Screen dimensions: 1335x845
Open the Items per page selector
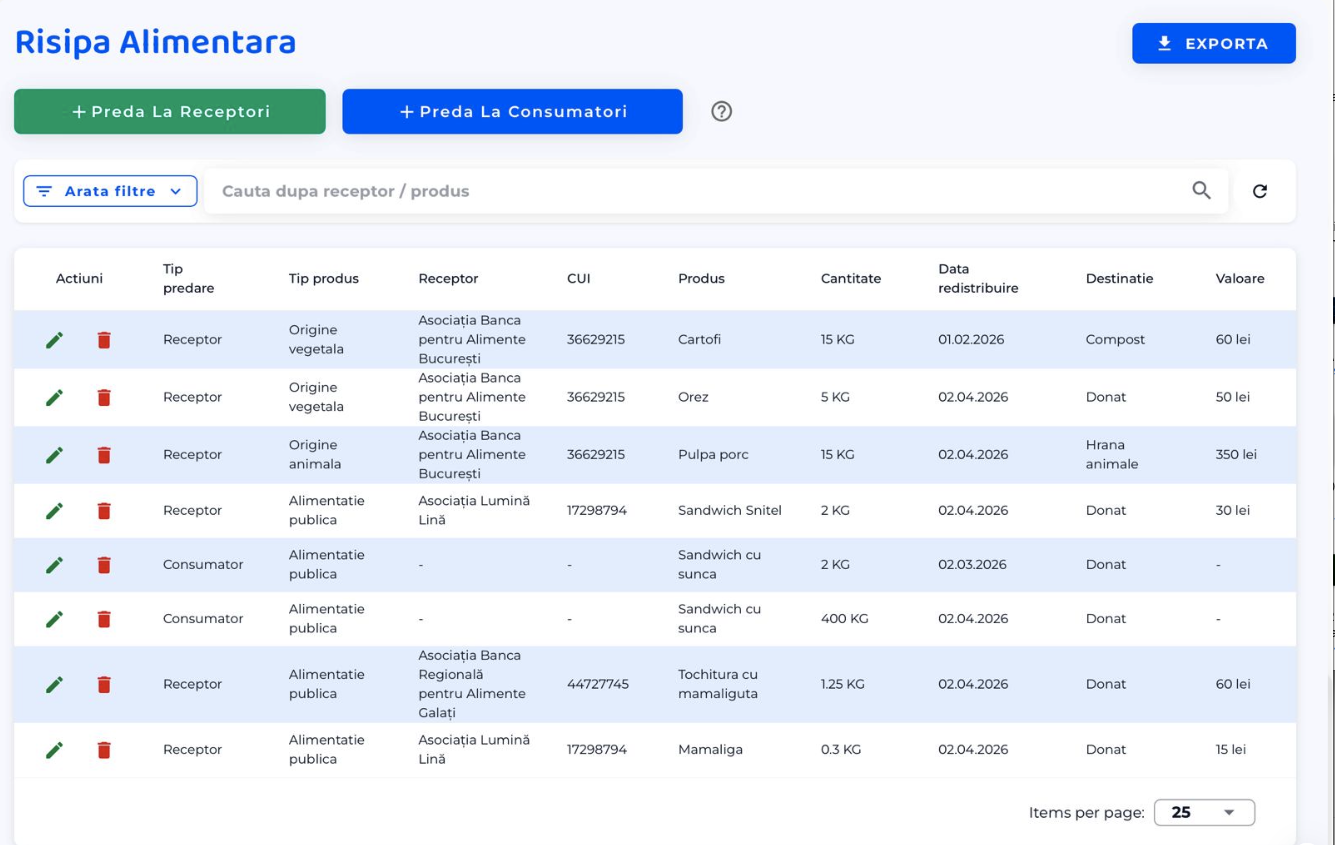pyautogui.click(x=1203, y=812)
